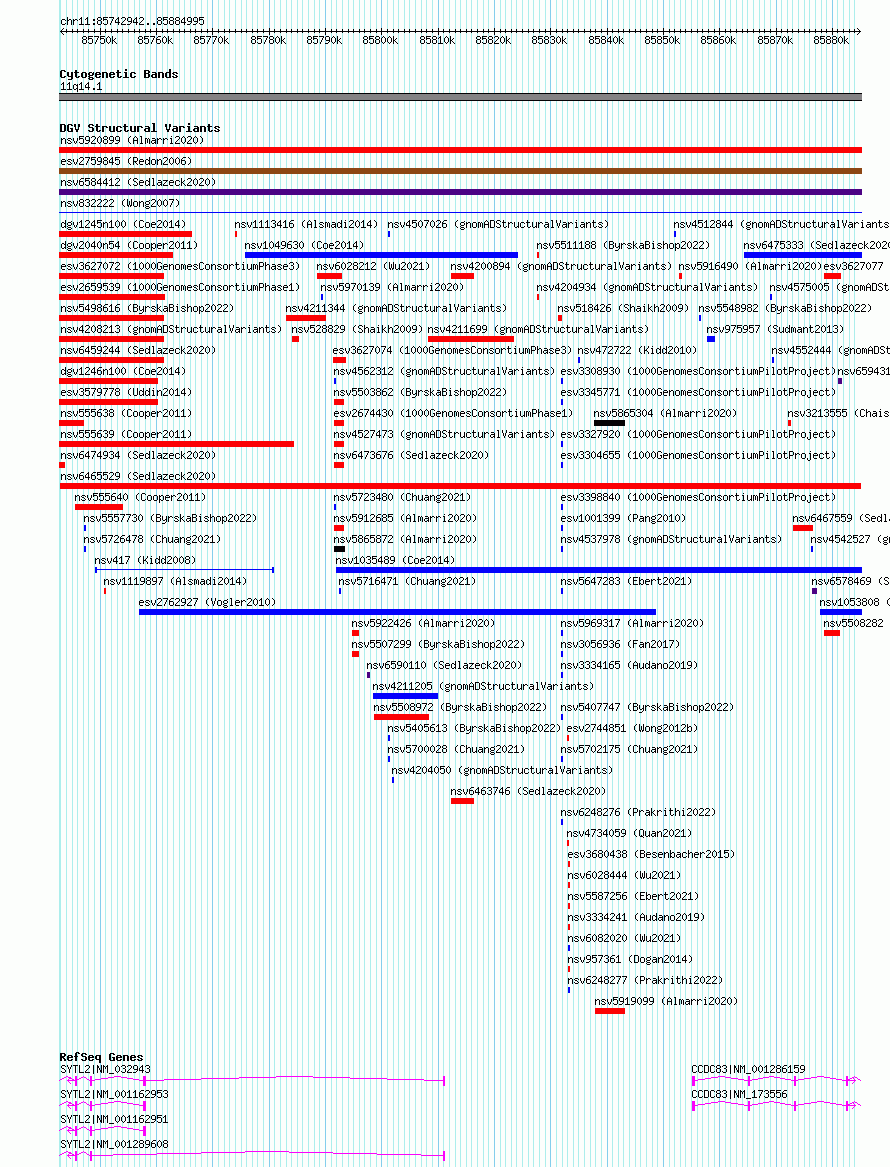This screenshot has width=890, height=1167.
Task: Click dgv1246n100 (Coe2014) label
Action: coord(123,371)
